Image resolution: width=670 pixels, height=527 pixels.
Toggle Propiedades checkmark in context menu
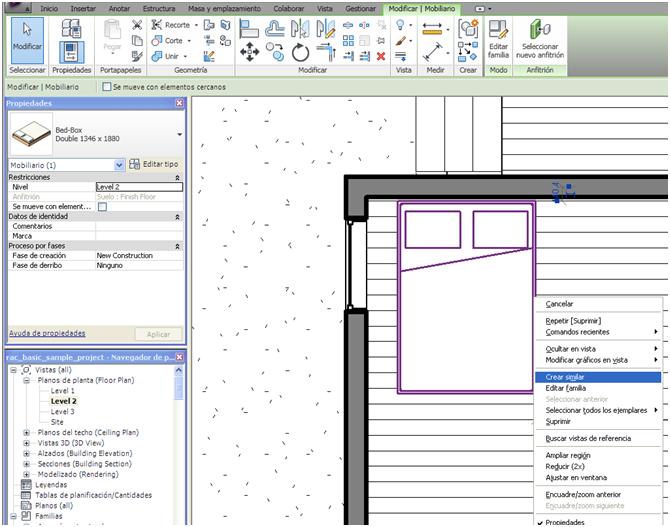point(541,521)
